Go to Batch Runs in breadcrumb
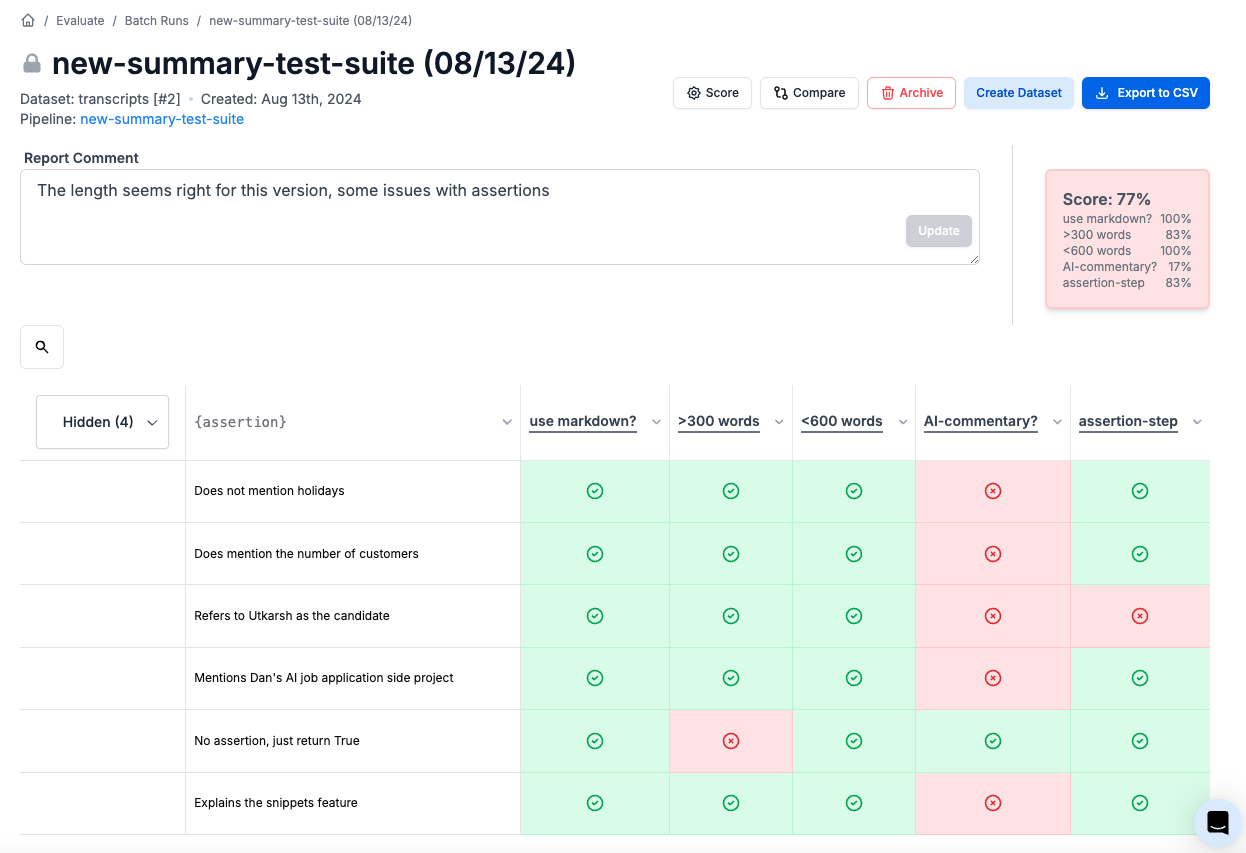The width and height of the screenshot is (1246, 853). tap(157, 20)
